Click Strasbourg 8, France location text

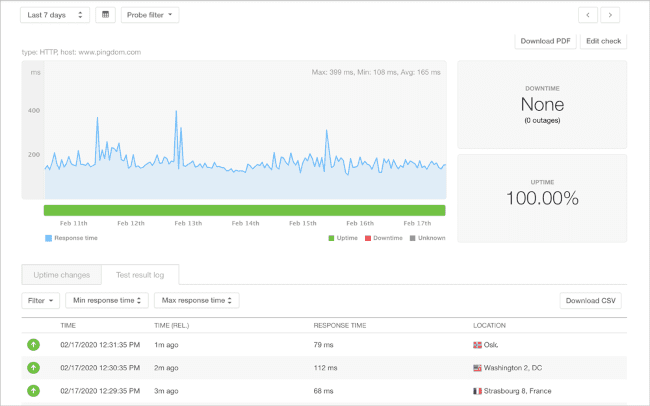click(x=517, y=391)
